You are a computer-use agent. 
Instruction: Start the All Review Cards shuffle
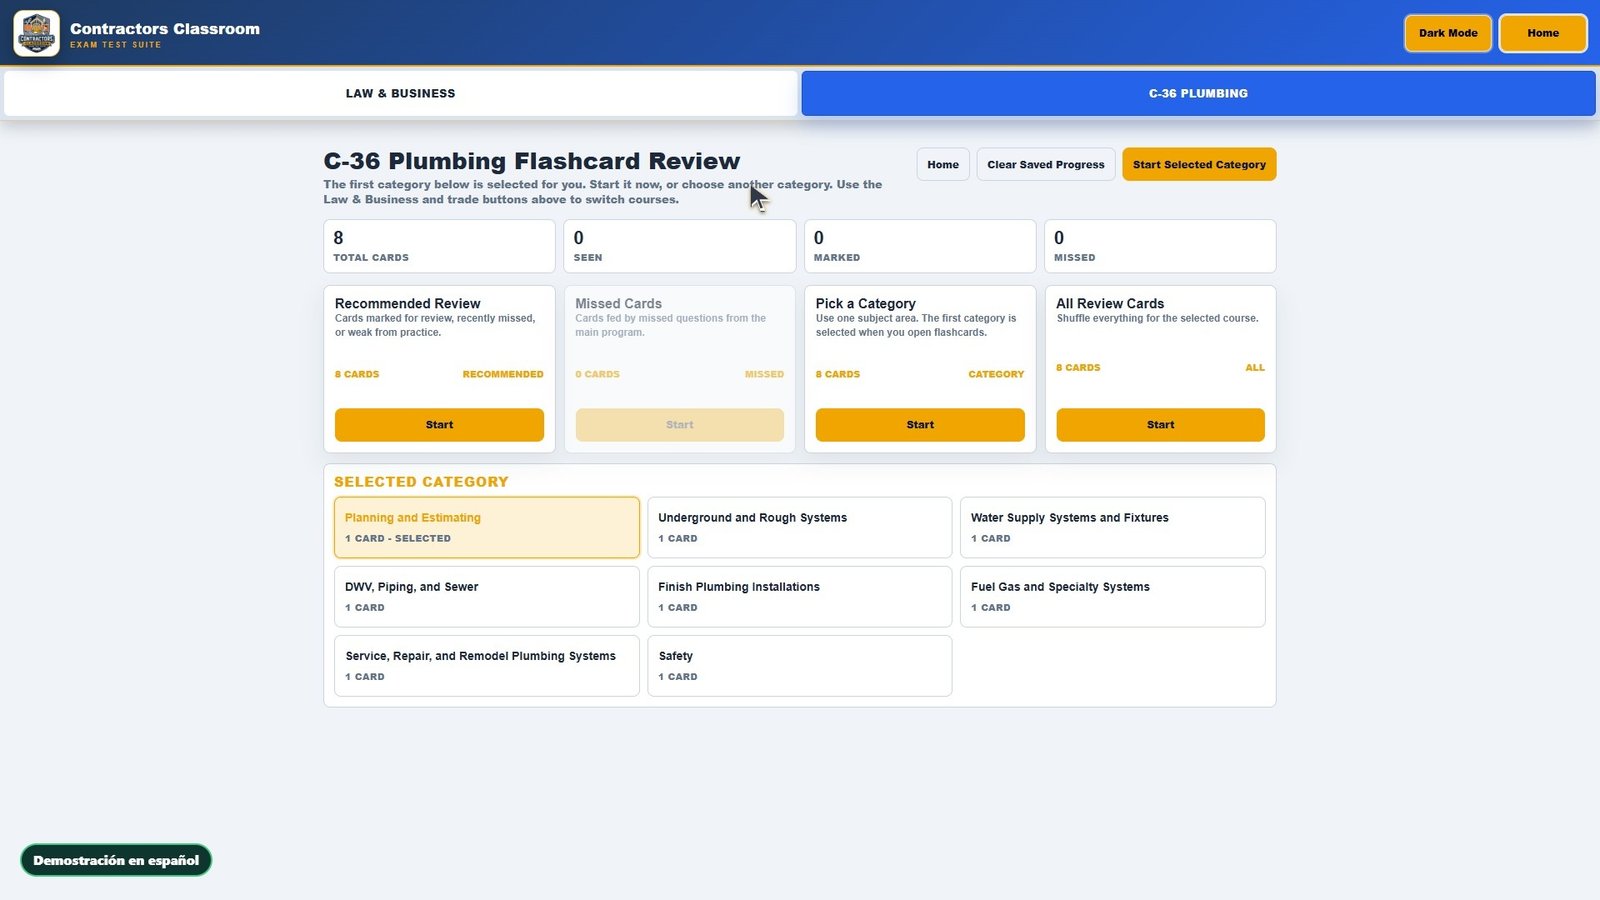1160,425
